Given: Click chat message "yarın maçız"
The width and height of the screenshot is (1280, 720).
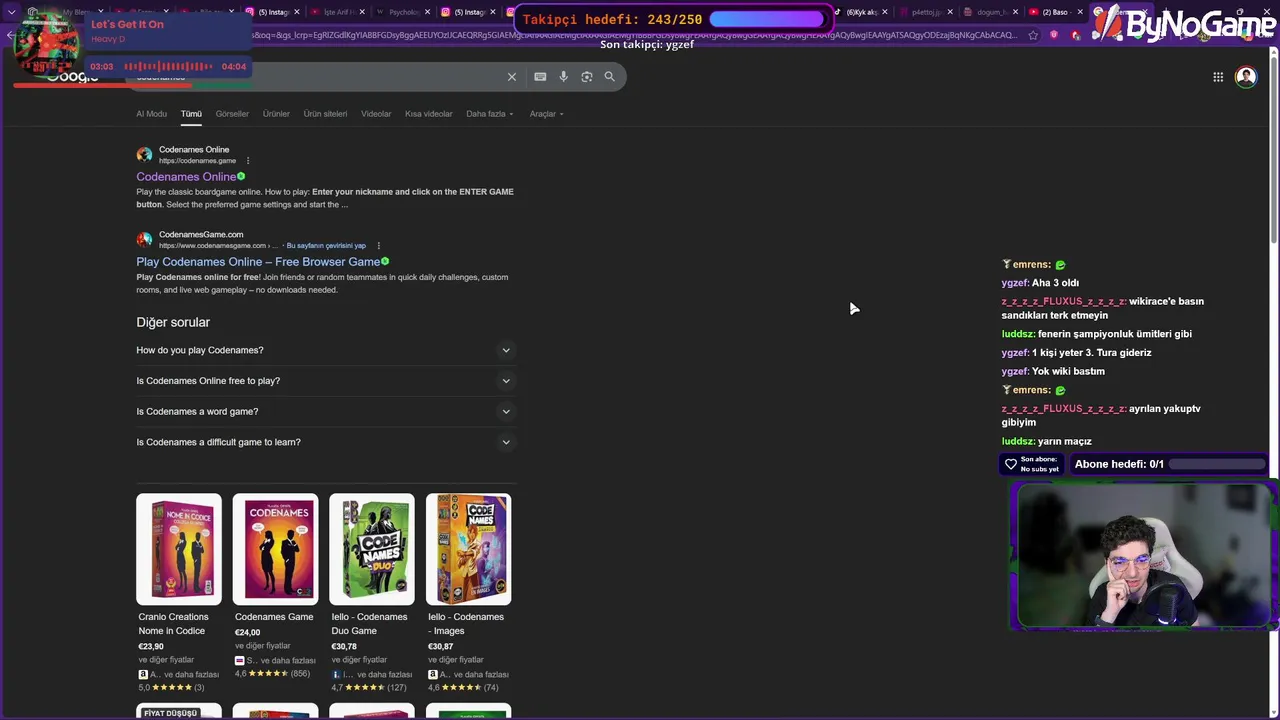Looking at the screenshot, I should [x=1065, y=441].
